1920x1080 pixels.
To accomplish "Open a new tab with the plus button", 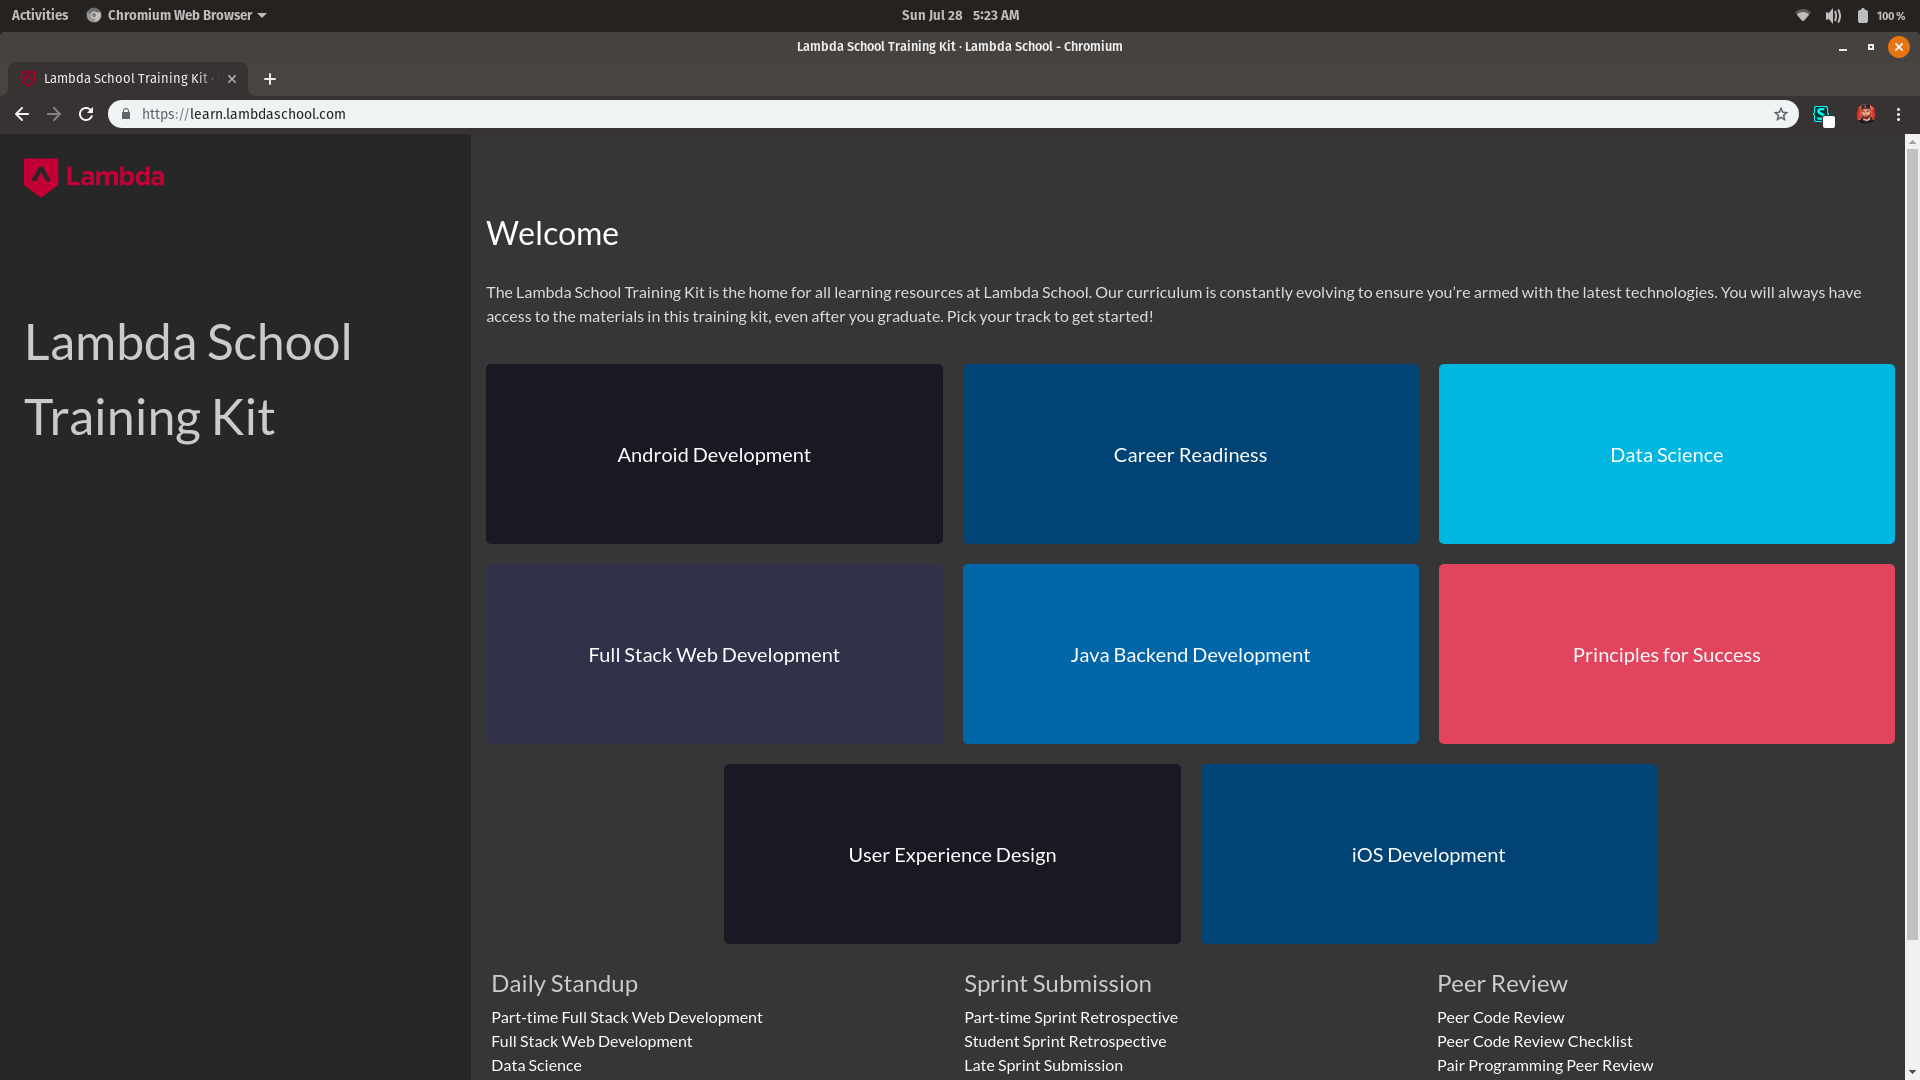I will tap(270, 79).
